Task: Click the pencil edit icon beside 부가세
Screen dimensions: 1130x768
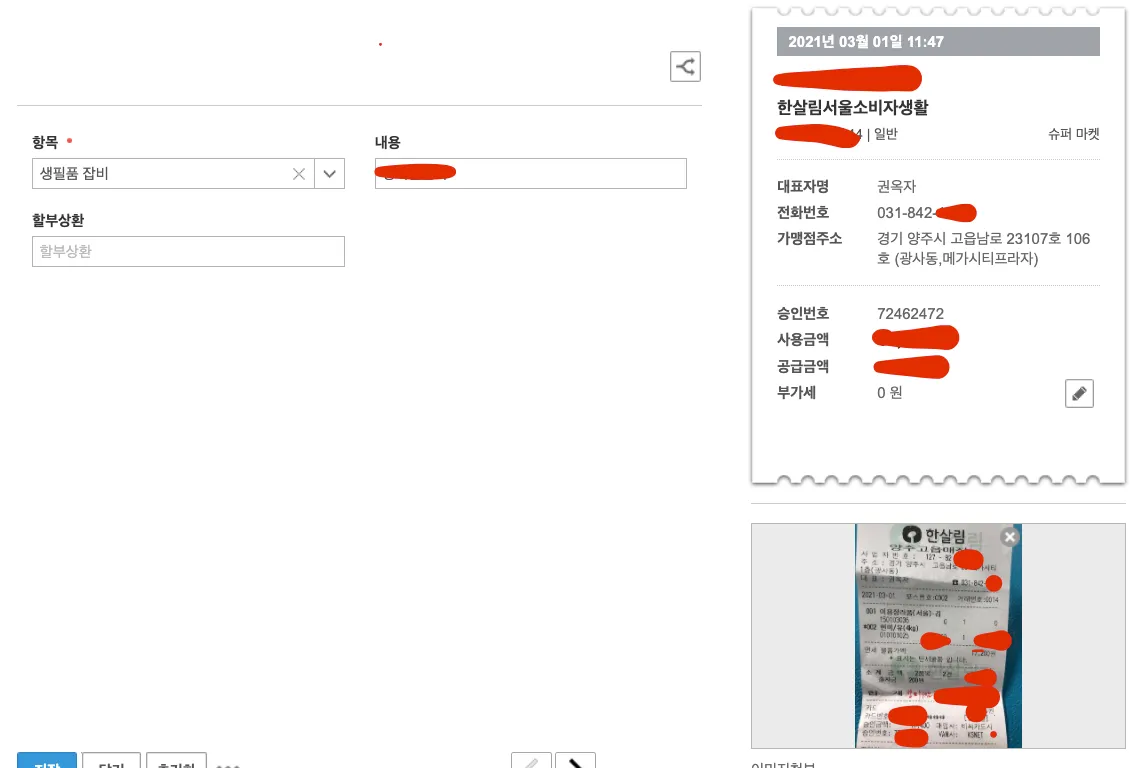Action: point(1079,393)
